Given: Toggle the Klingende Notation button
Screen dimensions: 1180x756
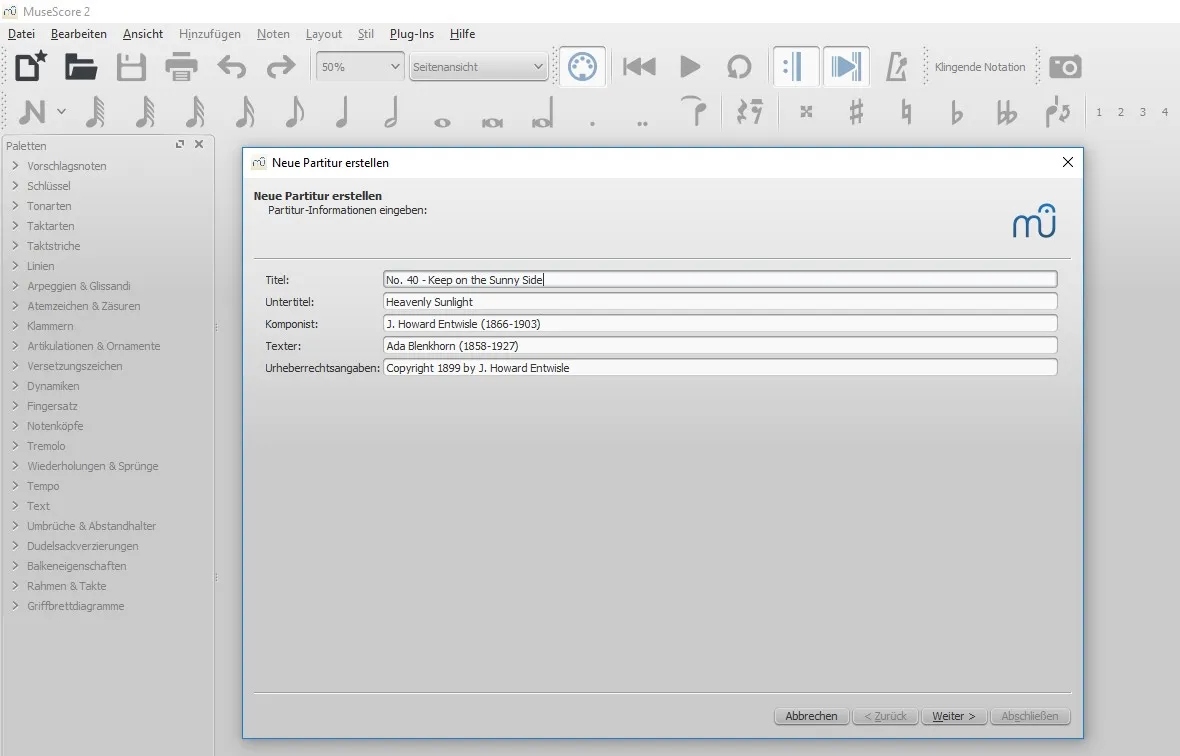Looking at the screenshot, I should click(980, 67).
